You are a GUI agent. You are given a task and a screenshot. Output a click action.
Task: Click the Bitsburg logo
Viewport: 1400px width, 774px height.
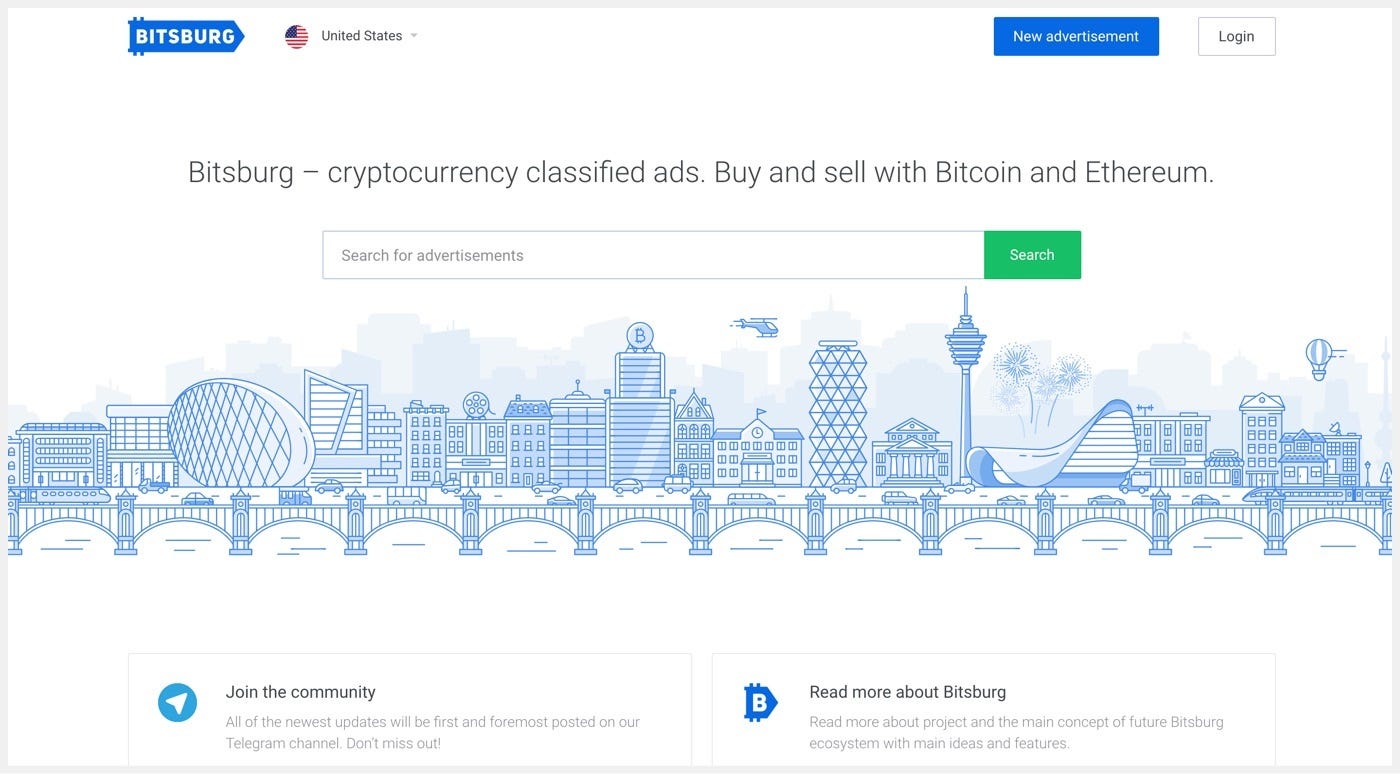pyautogui.click(x=186, y=35)
